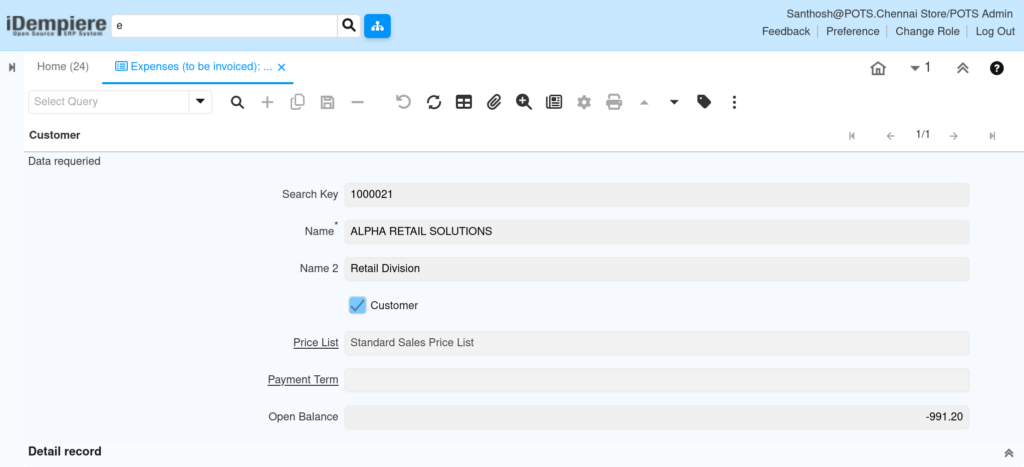Image resolution: width=1024 pixels, height=467 pixels.
Task: Click the Find Record toolbar icon
Action: 238,102
